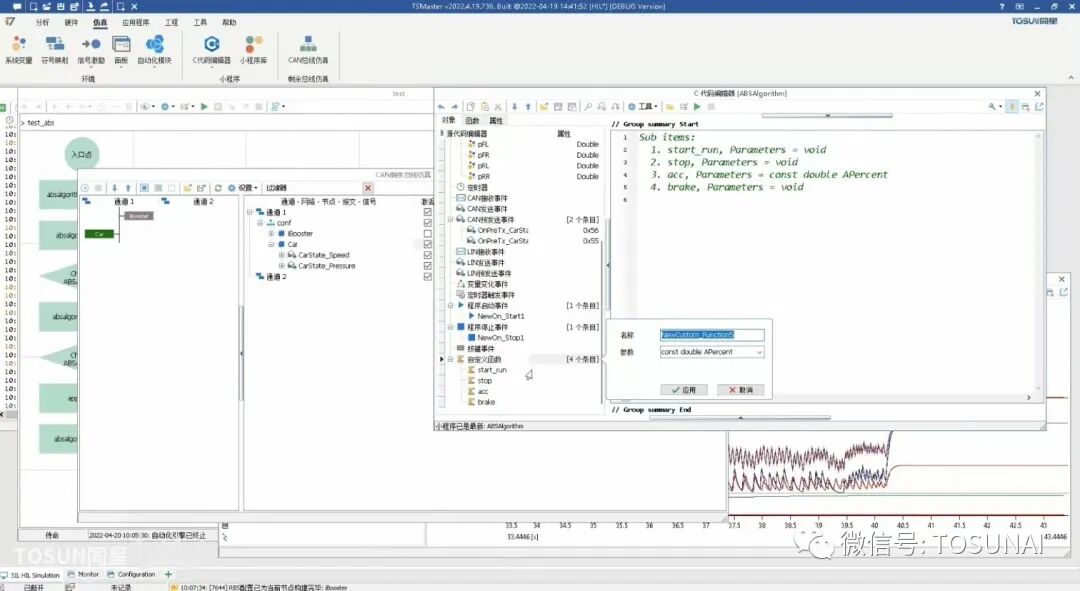Click the 取消 cancel button
Image resolution: width=1080 pixels, height=591 pixels.
click(740, 390)
